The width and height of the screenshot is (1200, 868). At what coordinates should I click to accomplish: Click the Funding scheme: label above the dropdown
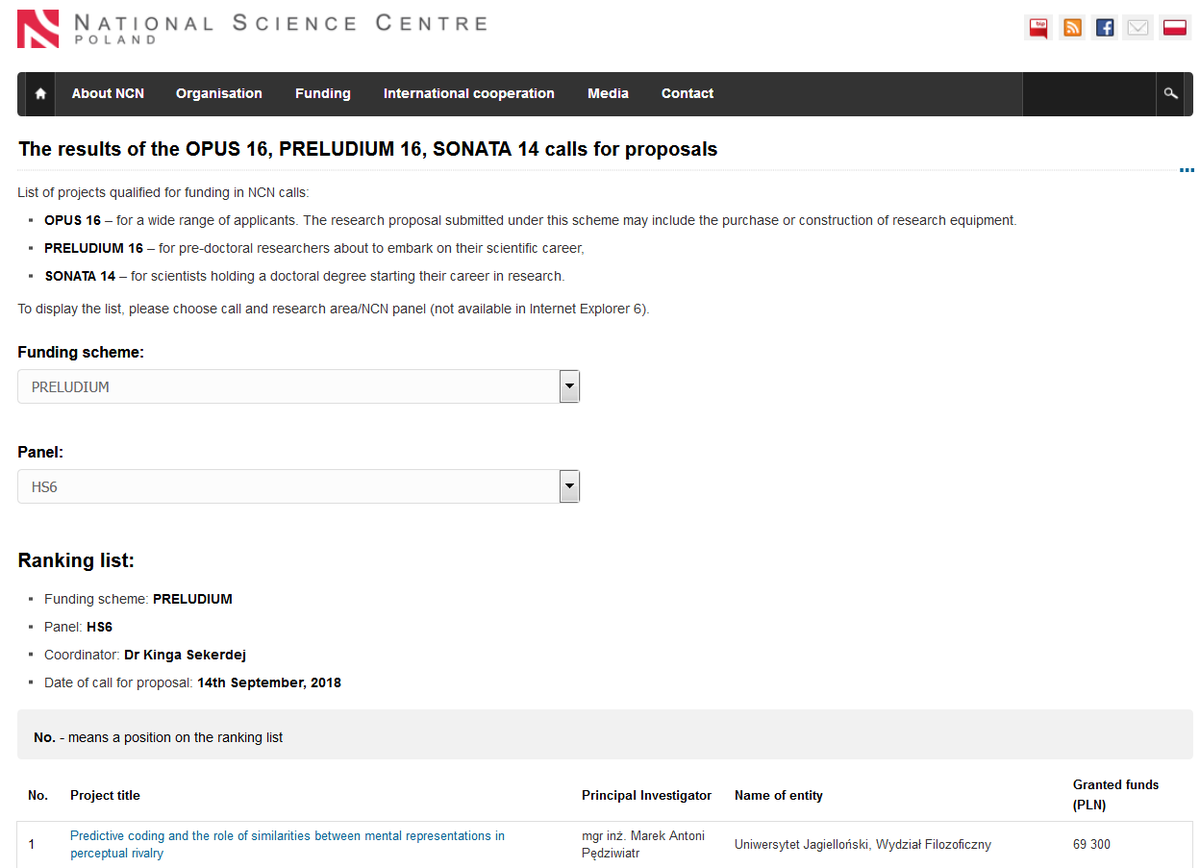pos(81,353)
